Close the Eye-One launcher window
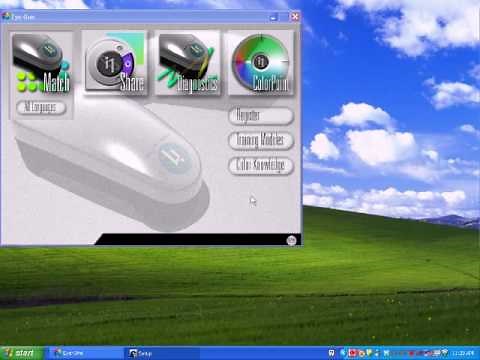Screen dimensions: 480x360 click(x=295, y=17)
